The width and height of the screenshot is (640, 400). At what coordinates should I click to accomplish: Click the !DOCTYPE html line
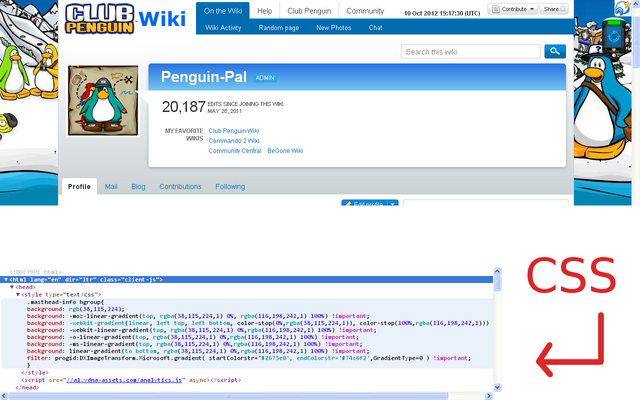35,272
